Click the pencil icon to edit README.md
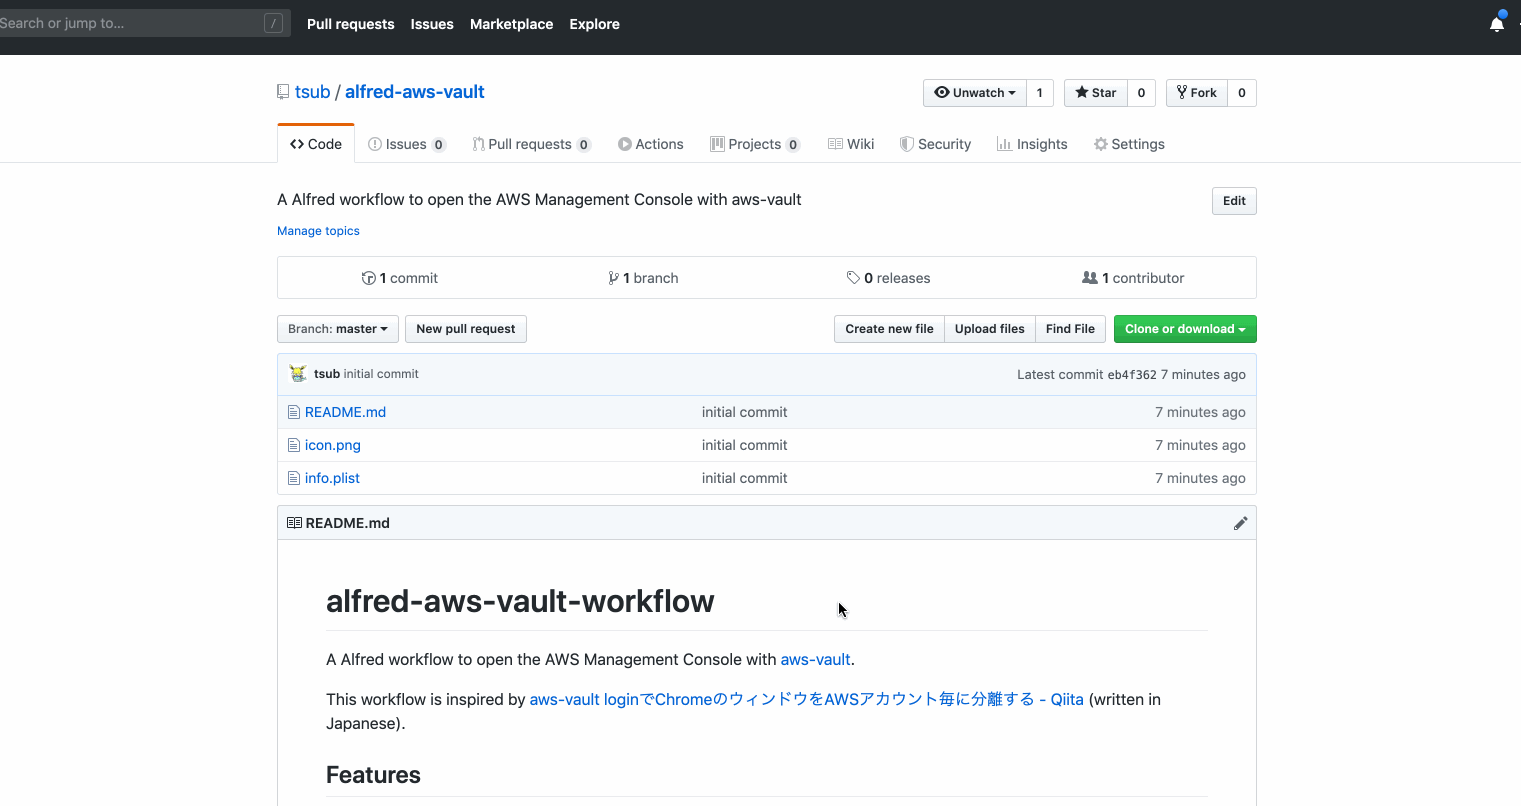 click(1240, 523)
